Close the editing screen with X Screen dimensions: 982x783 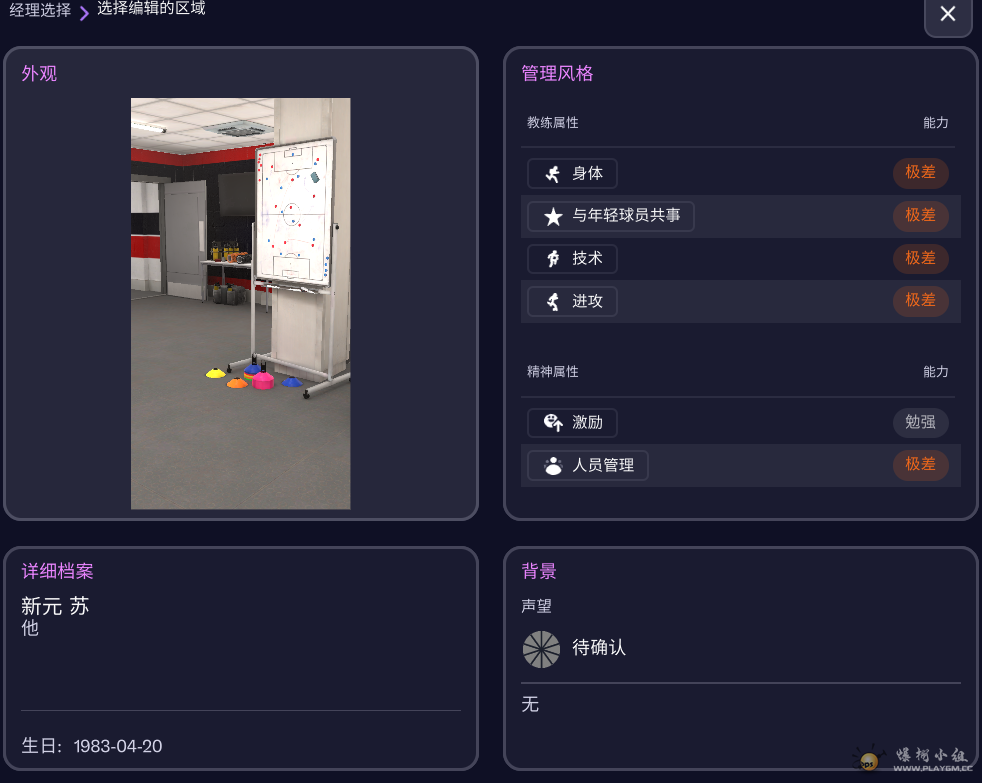click(x=948, y=14)
